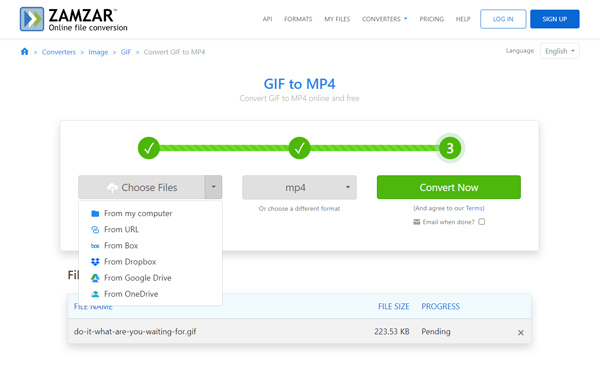Image resolution: width=600 pixels, height=365 pixels.
Task: Click the envelope email icon
Action: click(417, 222)
